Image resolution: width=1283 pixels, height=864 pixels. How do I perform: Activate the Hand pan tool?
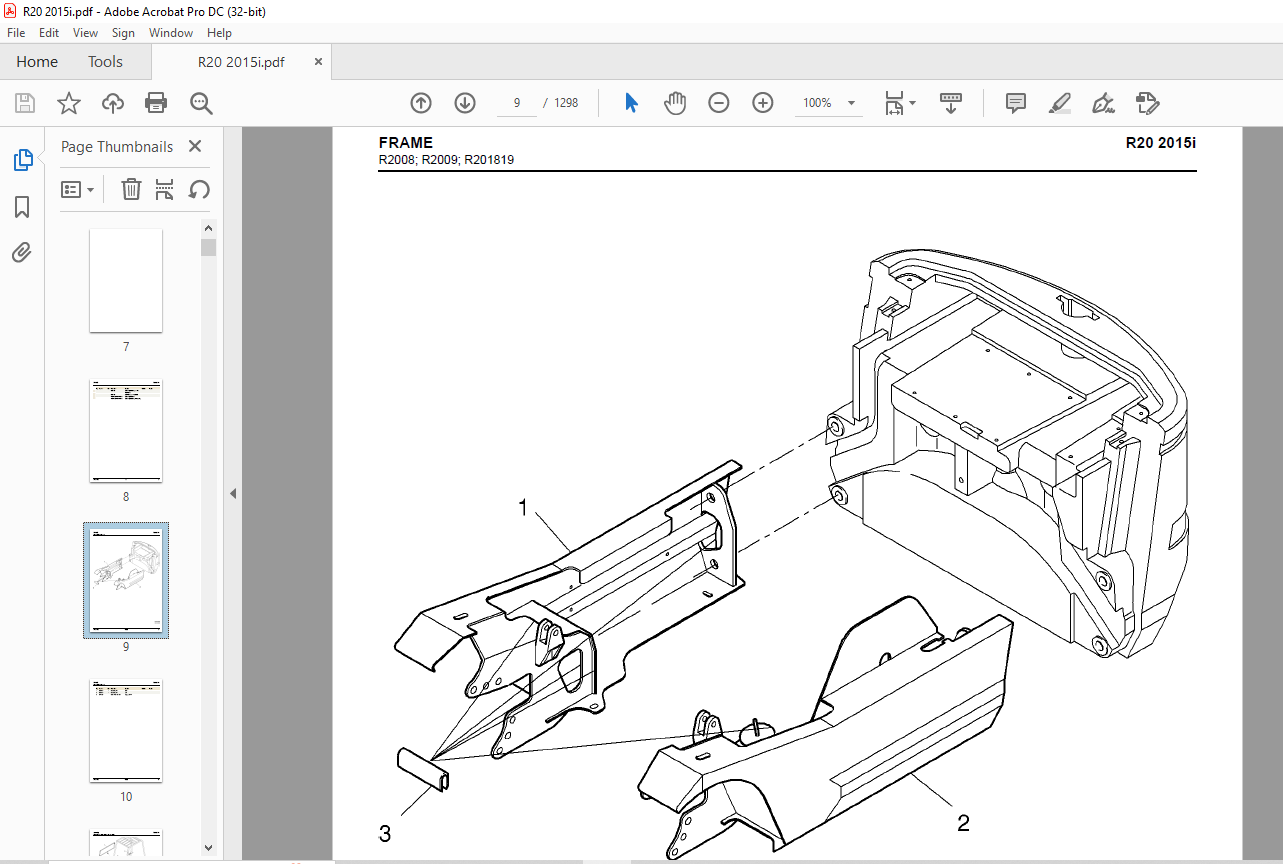coord(676,103)
